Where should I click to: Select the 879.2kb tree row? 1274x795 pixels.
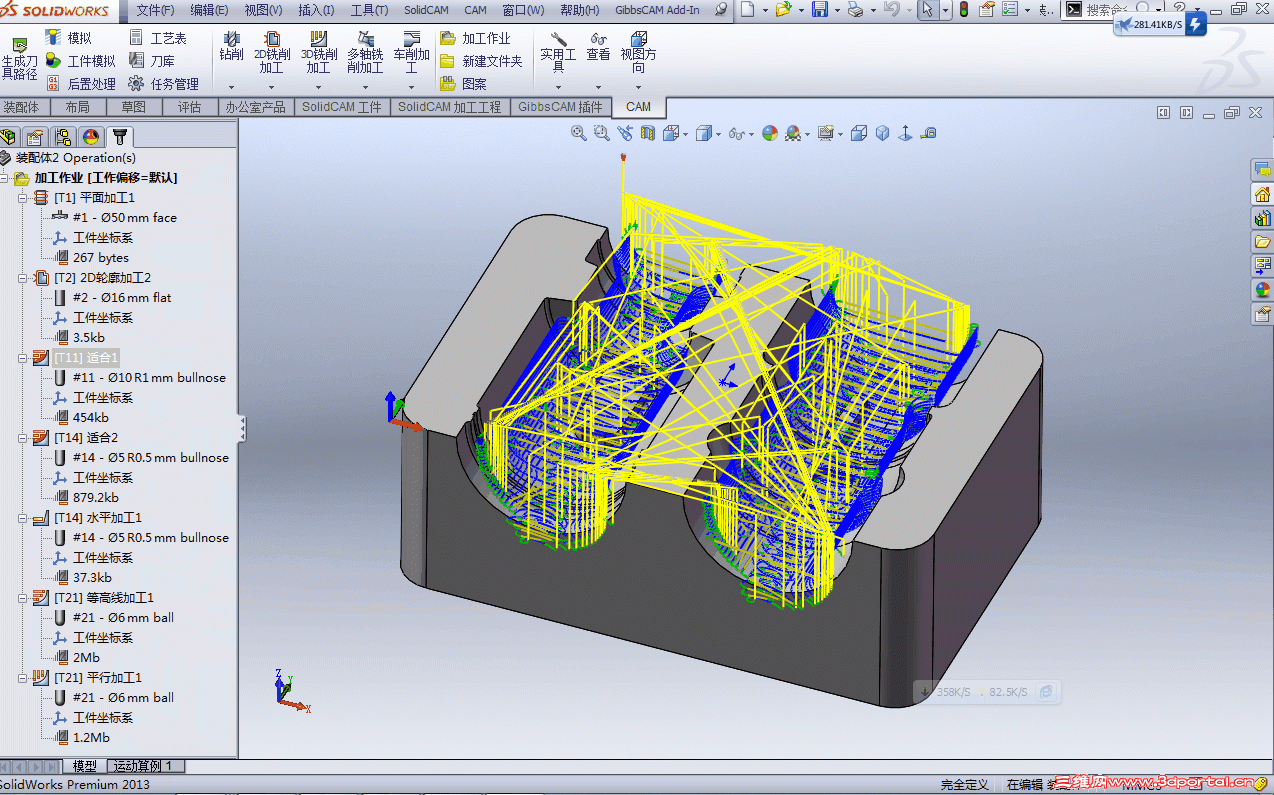86,498
